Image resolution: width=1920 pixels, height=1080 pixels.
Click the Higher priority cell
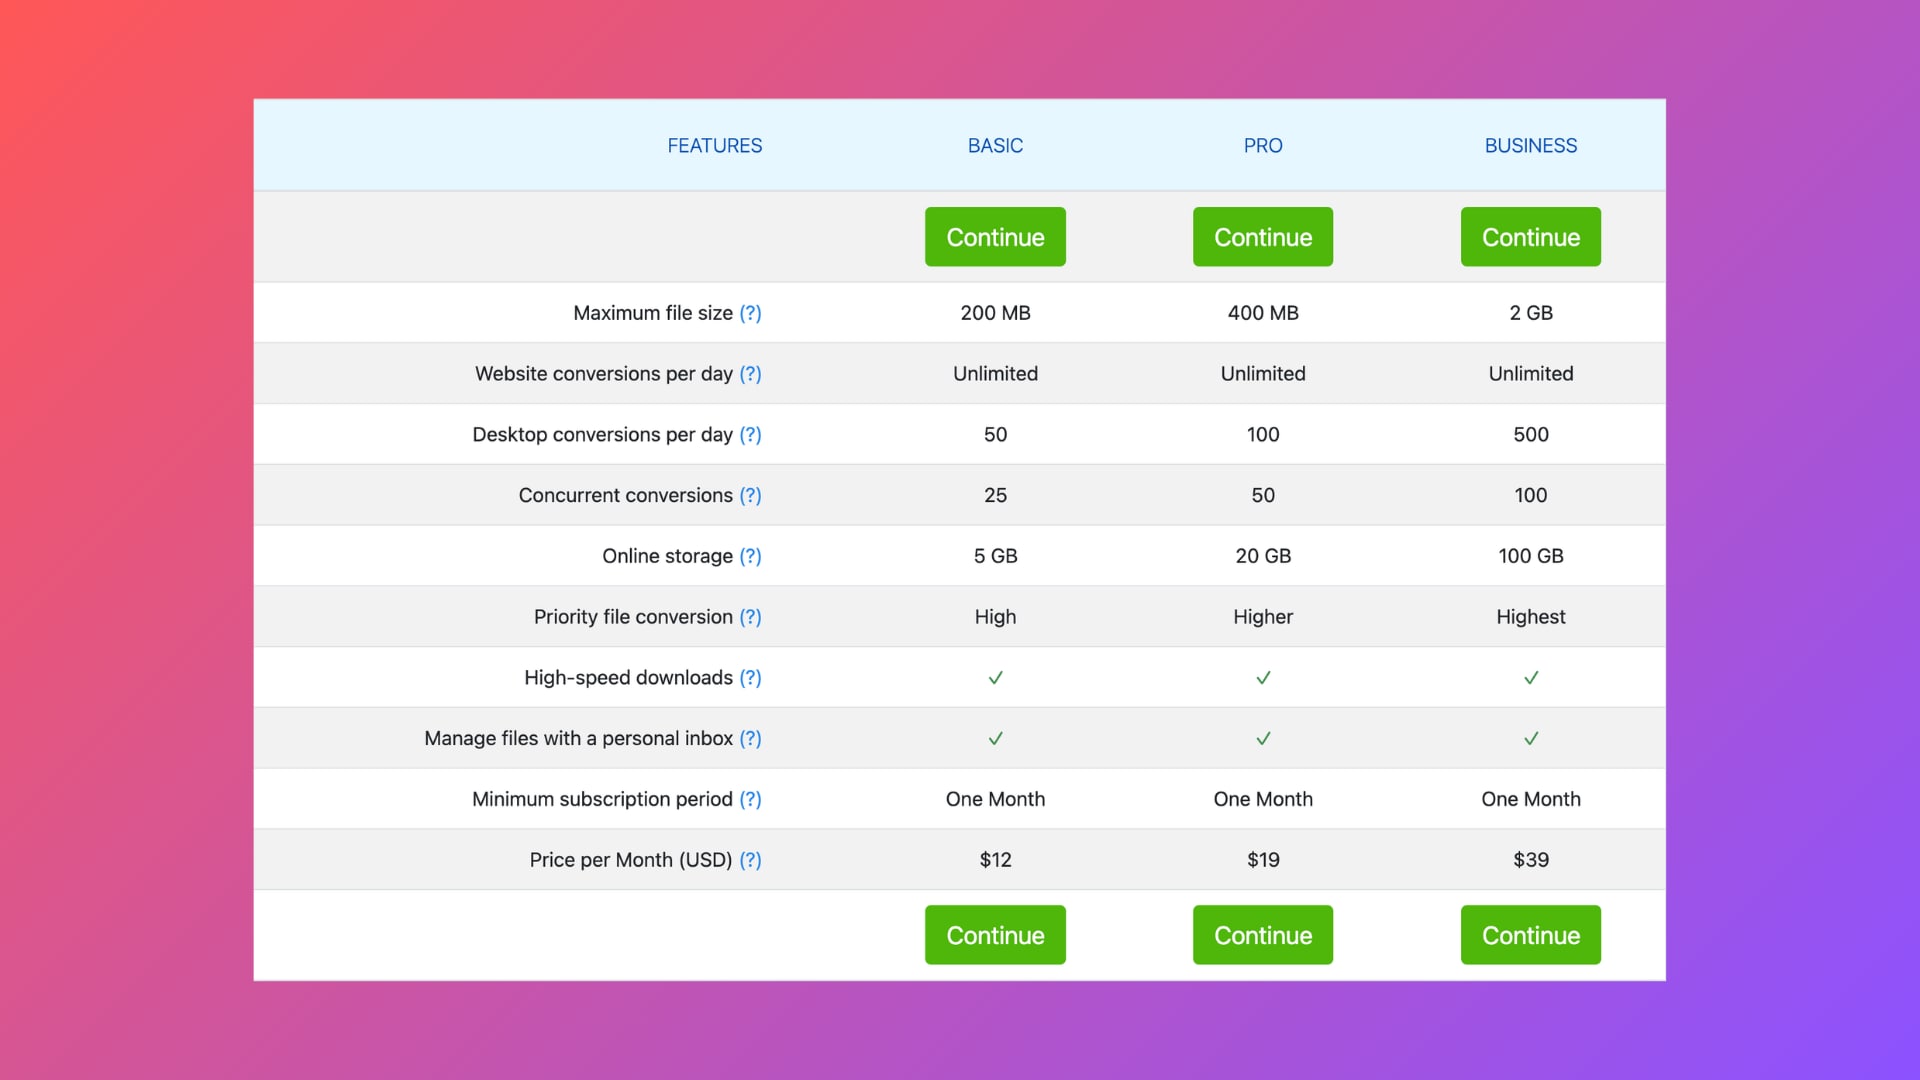point(1263,617)
